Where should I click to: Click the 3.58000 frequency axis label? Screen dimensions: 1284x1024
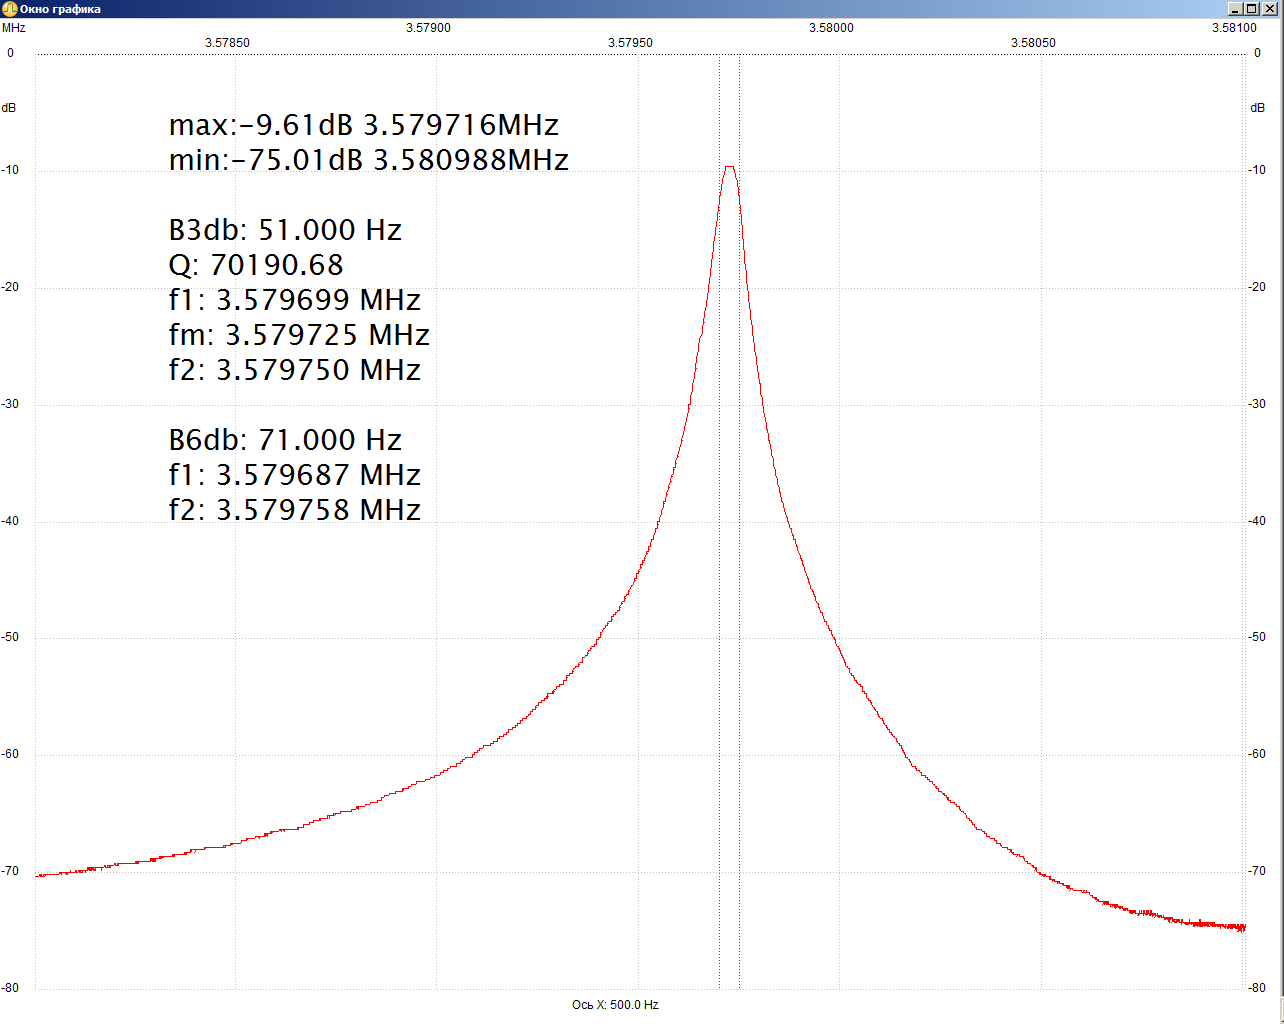831,28
